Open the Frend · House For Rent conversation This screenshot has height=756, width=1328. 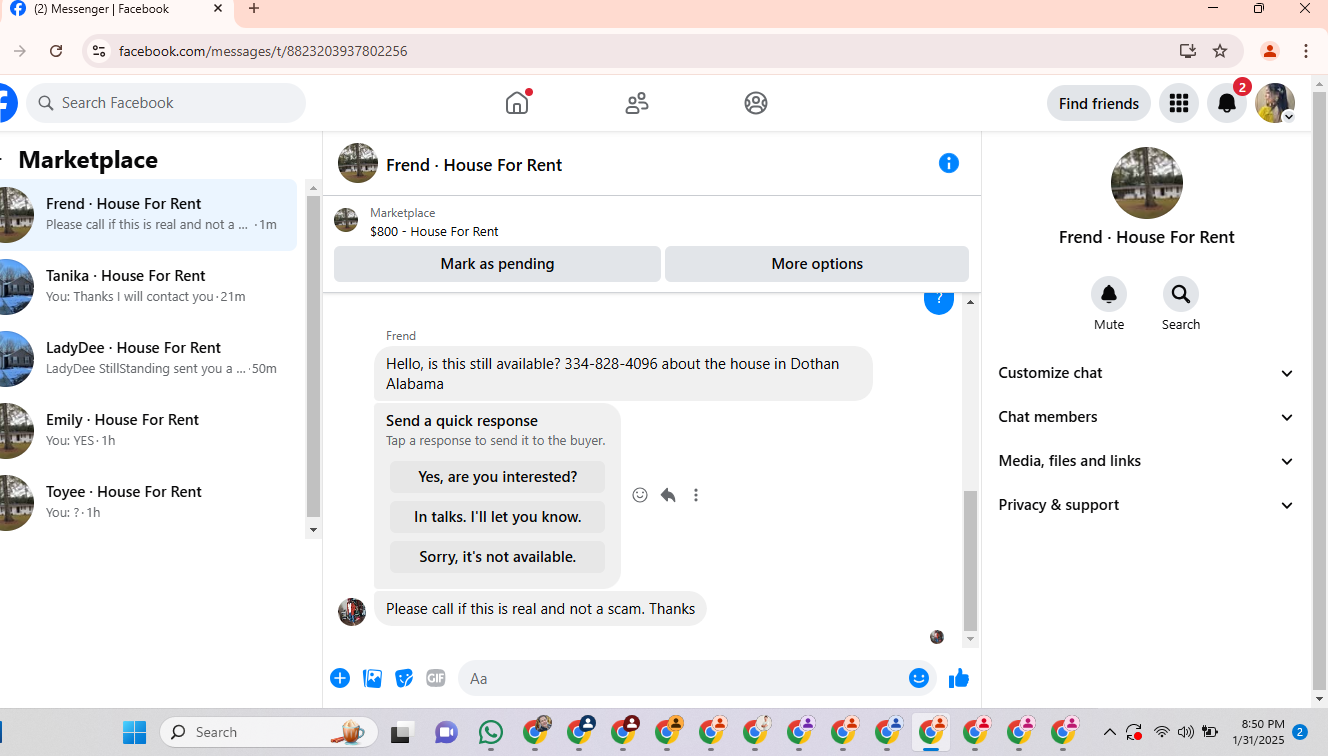click(149, 214)
